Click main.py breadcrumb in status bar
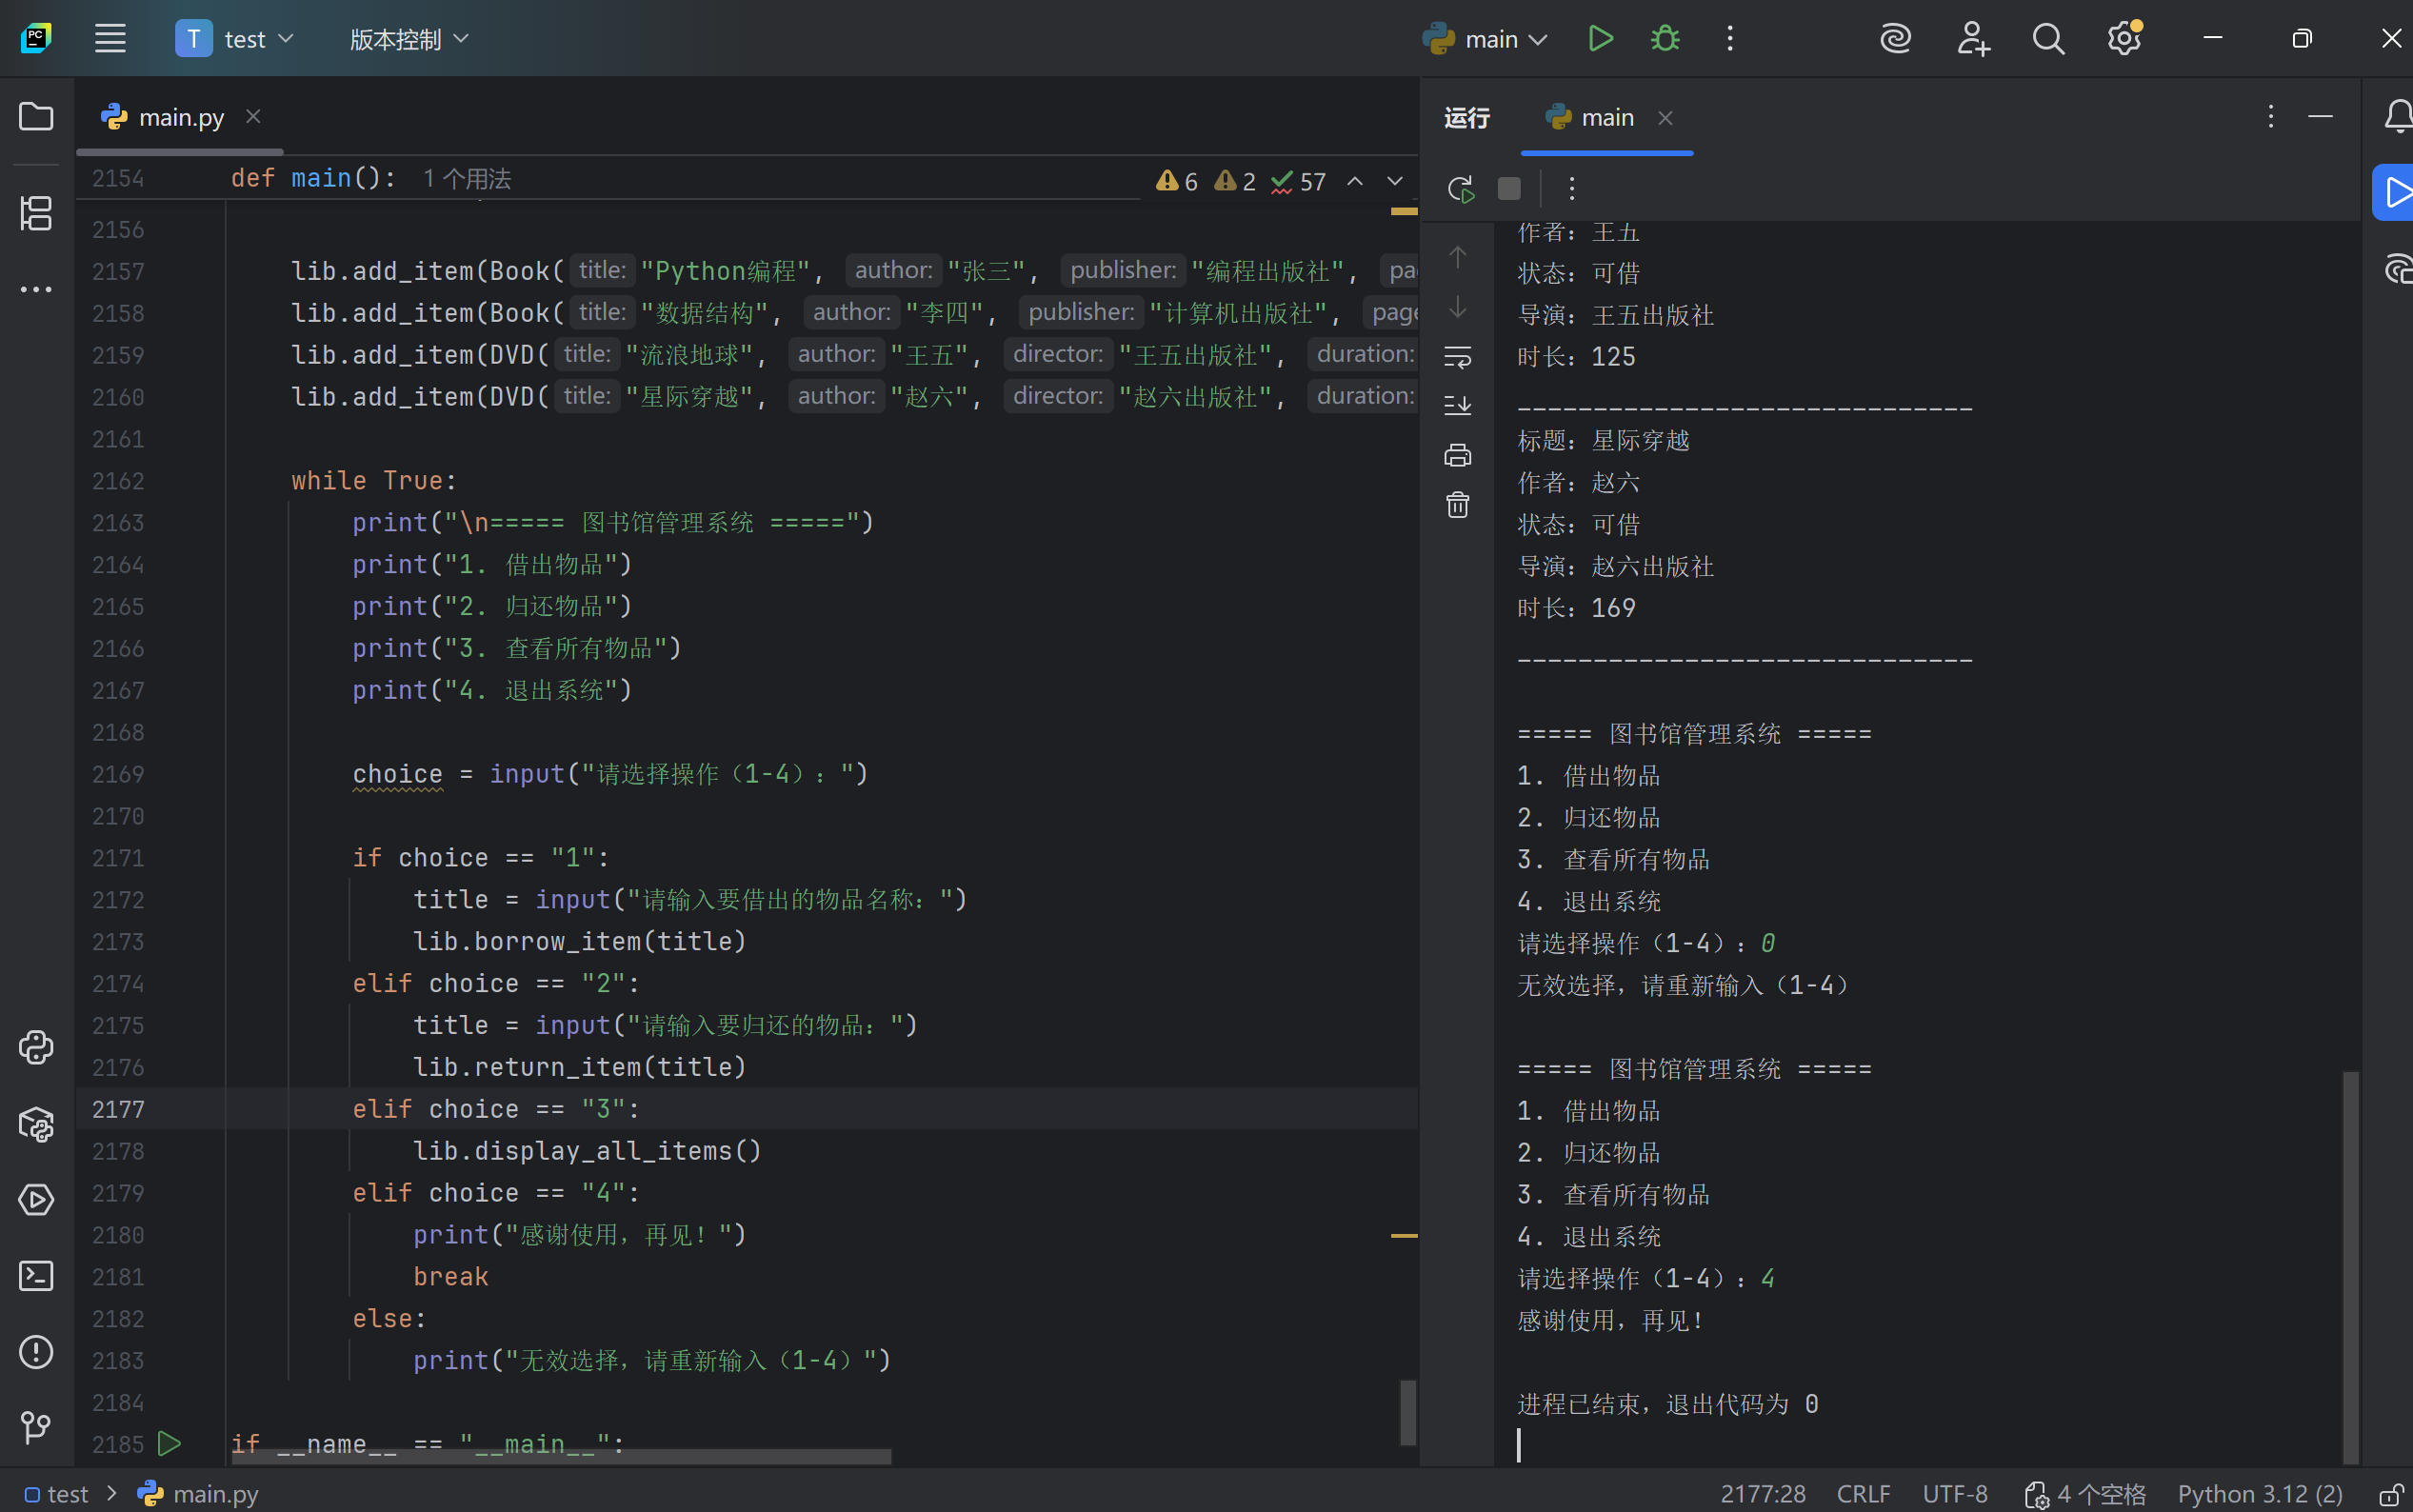 (x=198, y=1494)
